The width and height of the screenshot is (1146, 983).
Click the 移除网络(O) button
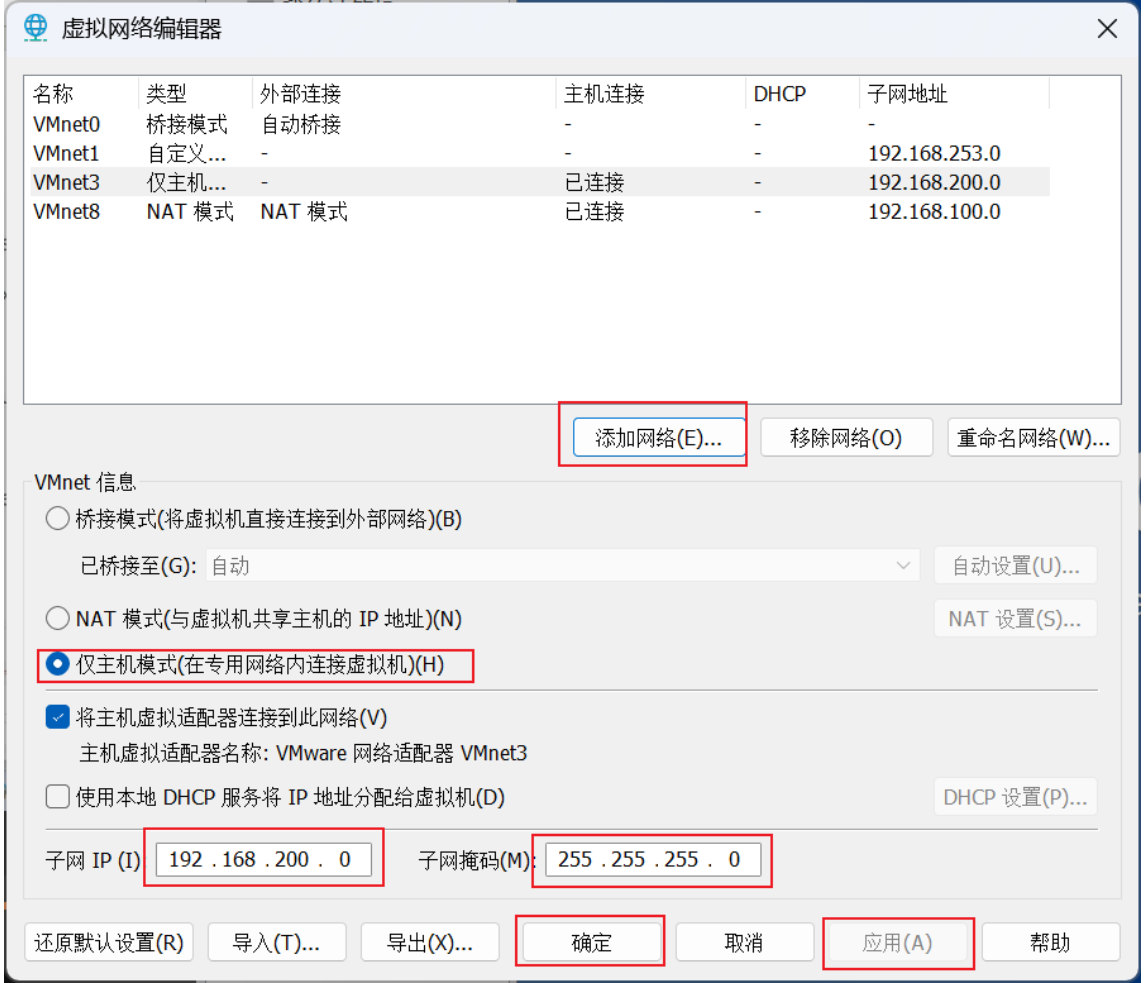846,438
